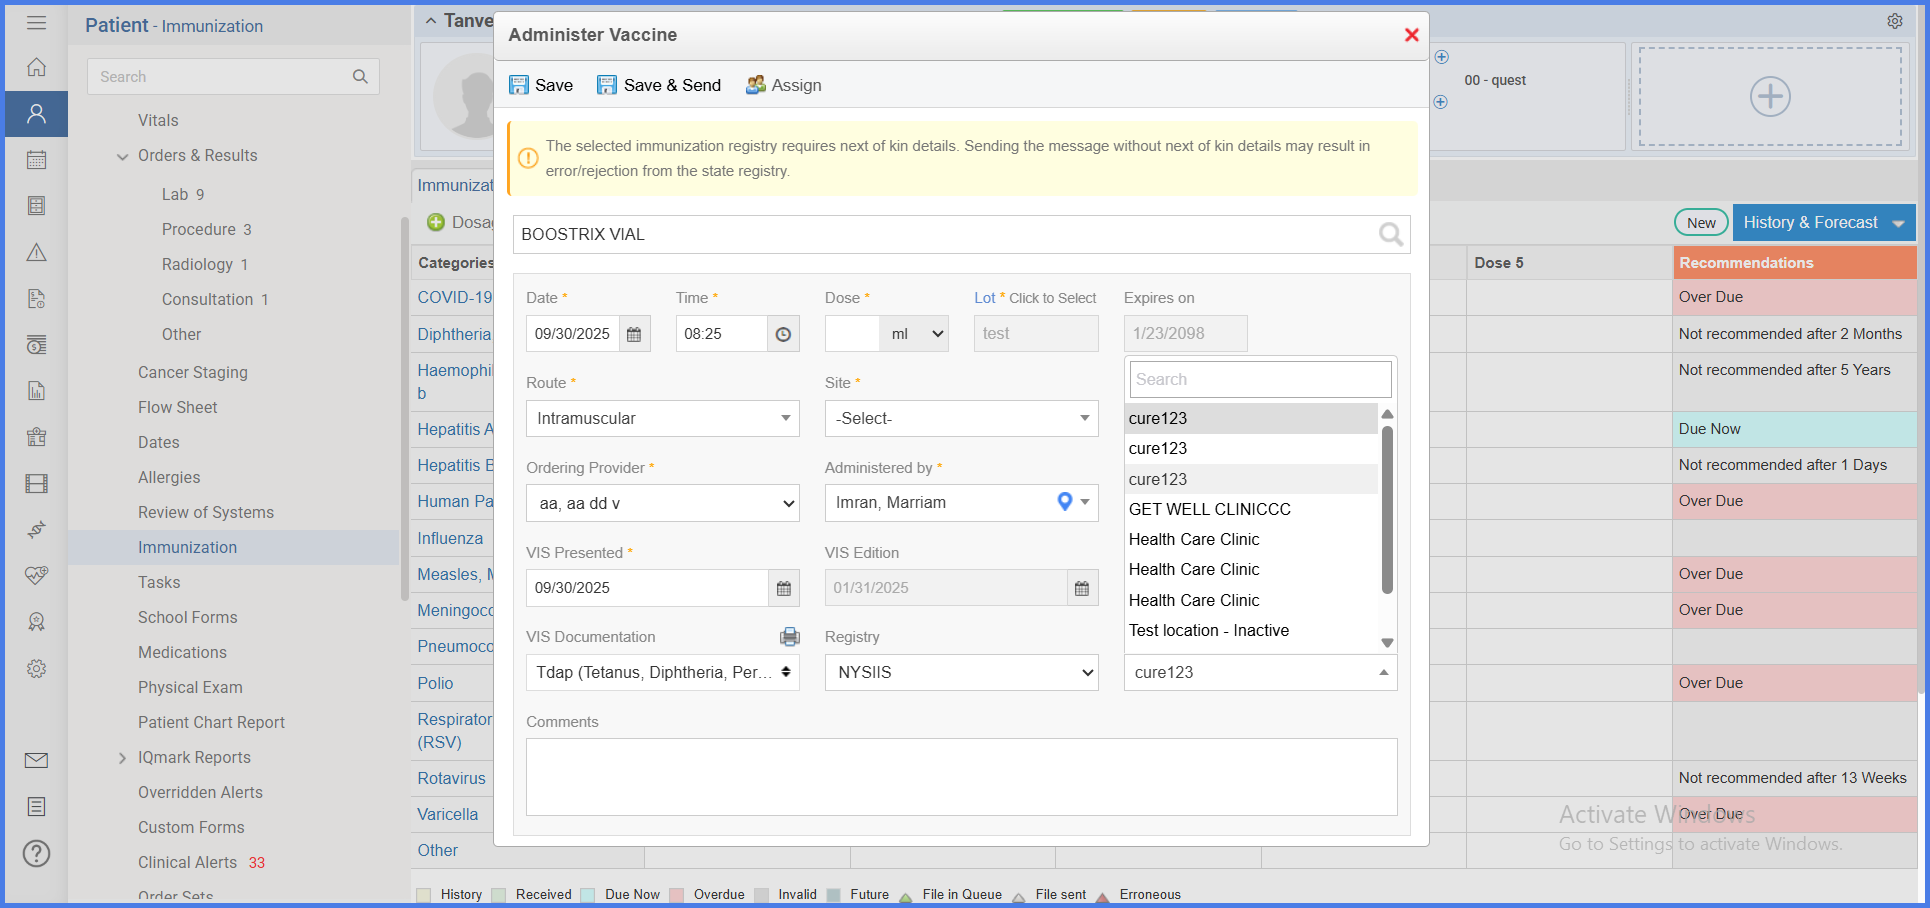Click the Comments text area
The height and width of the screenshot is (908, 1930).
click(961, 777)
